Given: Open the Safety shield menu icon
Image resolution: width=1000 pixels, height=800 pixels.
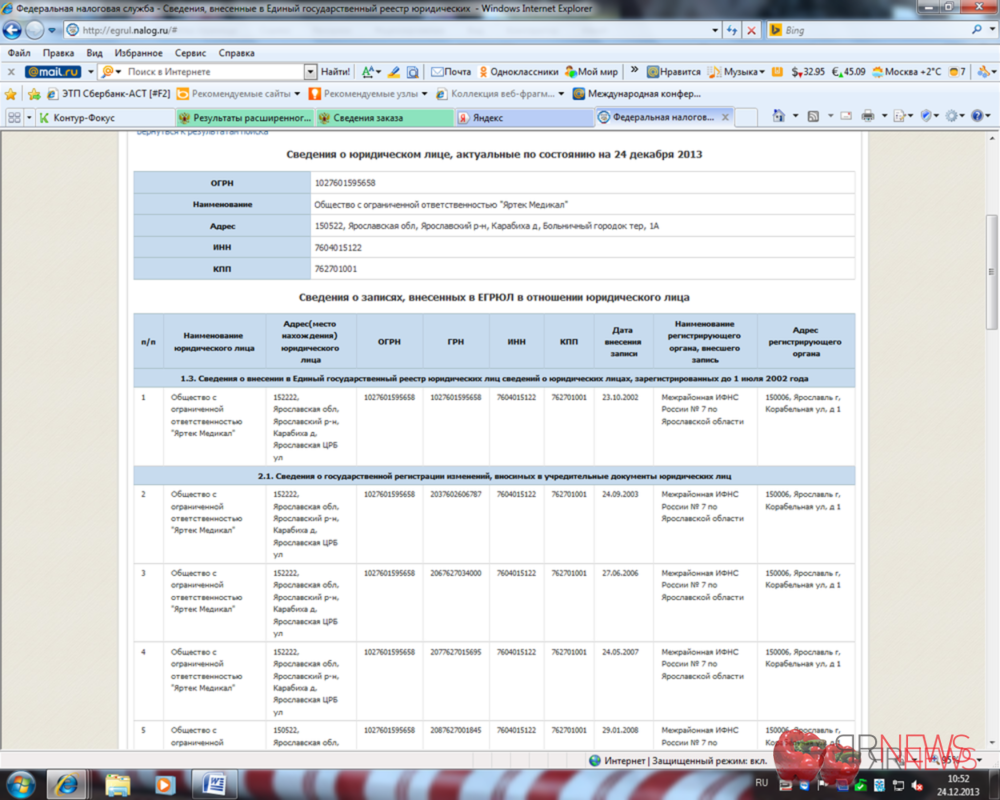Looking at the screenshot, I should click(927, 116).
